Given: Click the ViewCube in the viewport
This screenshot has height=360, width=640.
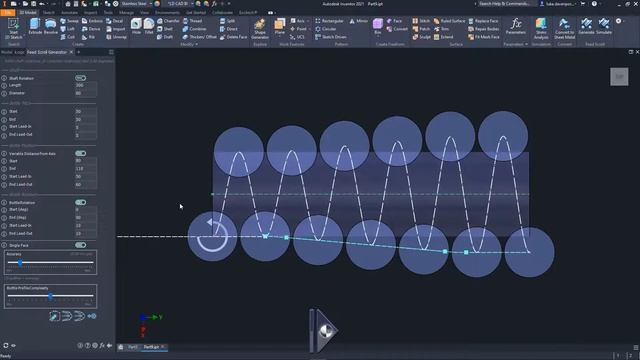Looking at the screenshot, I should pyautogui.click(x=619, y=77).
